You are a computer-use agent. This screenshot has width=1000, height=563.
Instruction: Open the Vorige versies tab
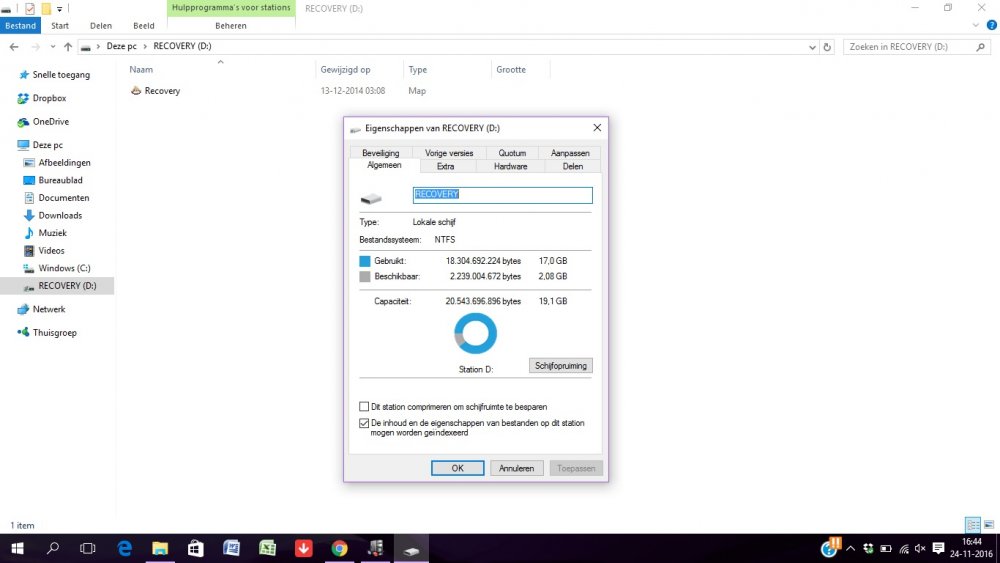click(x=449, y=153)
